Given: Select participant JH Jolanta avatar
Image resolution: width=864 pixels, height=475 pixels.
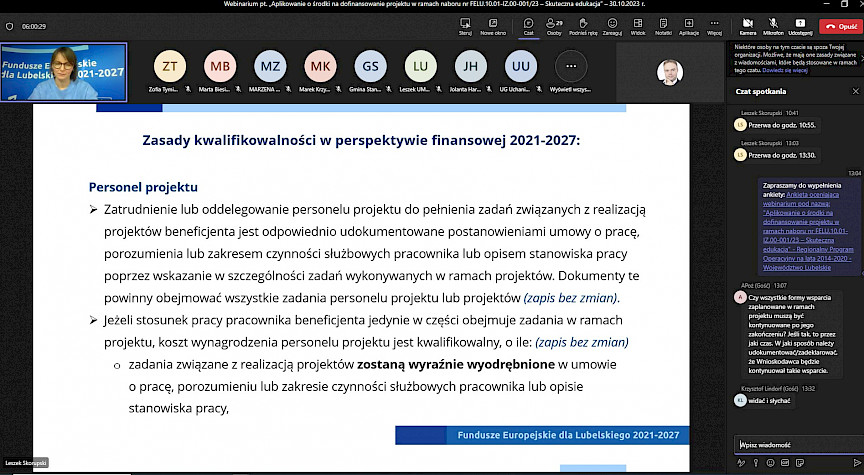Looking at the screenshot, I should 471,67.
